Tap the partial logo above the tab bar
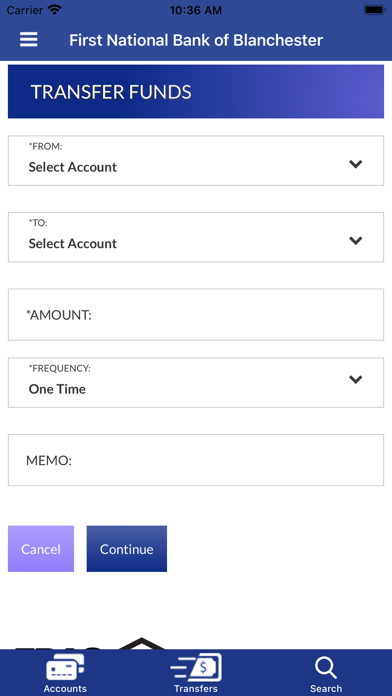 pyautogui.click(x=89, y=643)
